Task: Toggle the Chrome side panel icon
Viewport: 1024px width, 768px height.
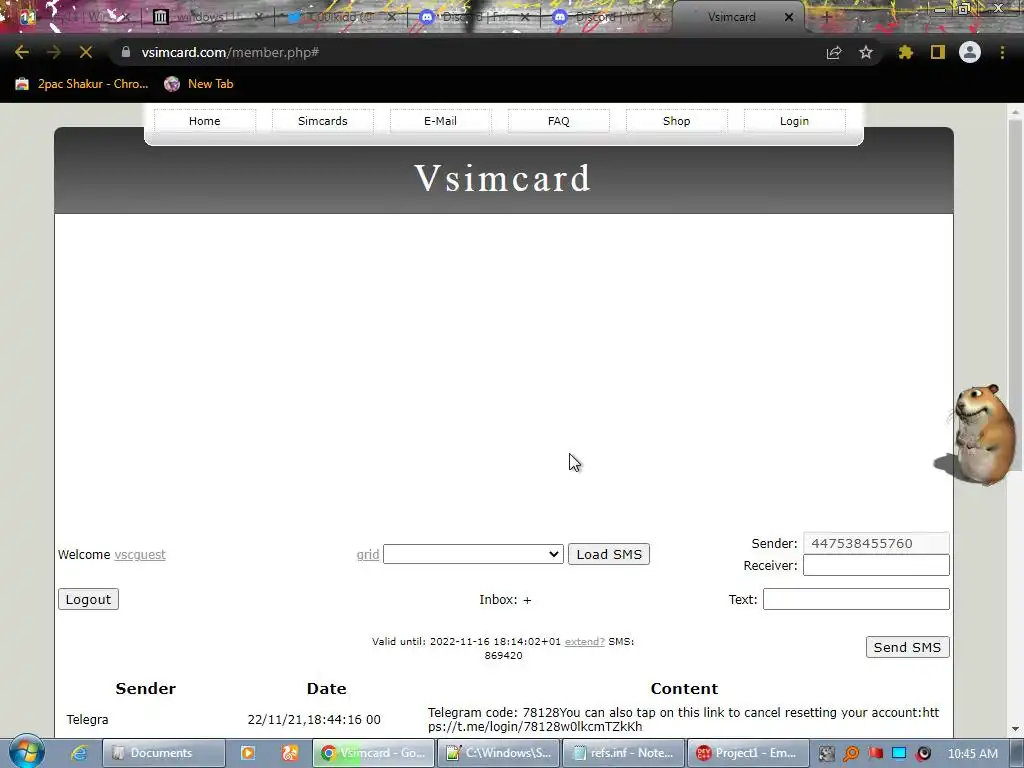Action: point(938,52)
